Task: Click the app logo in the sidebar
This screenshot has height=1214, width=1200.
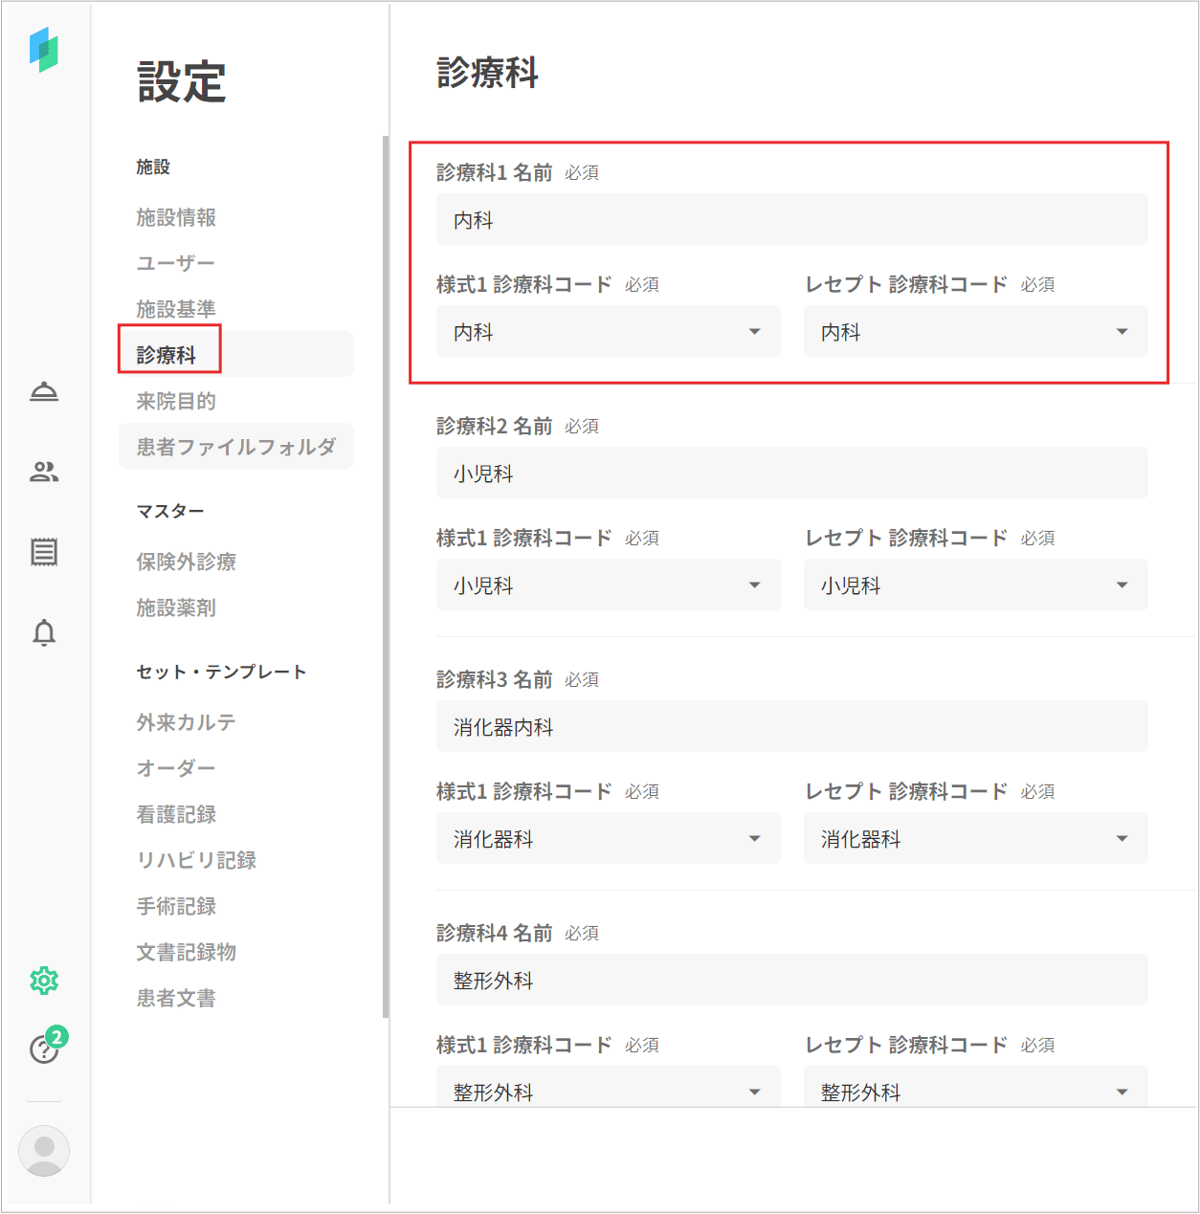Action: [44, 49]
